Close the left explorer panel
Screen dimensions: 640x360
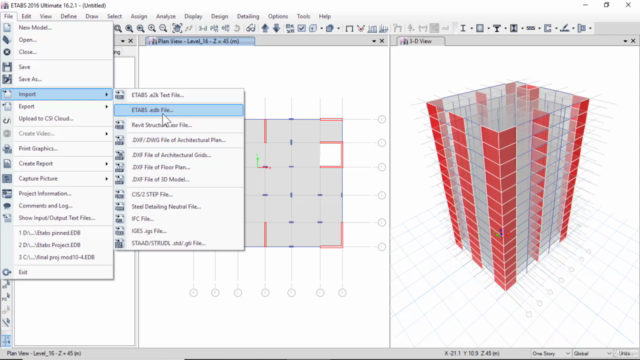coord(131,41)
